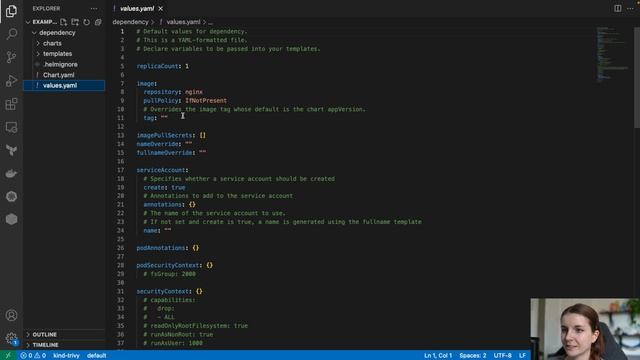Open Remote Explorer view
This screenshot has height=360, width=640.
11,127
